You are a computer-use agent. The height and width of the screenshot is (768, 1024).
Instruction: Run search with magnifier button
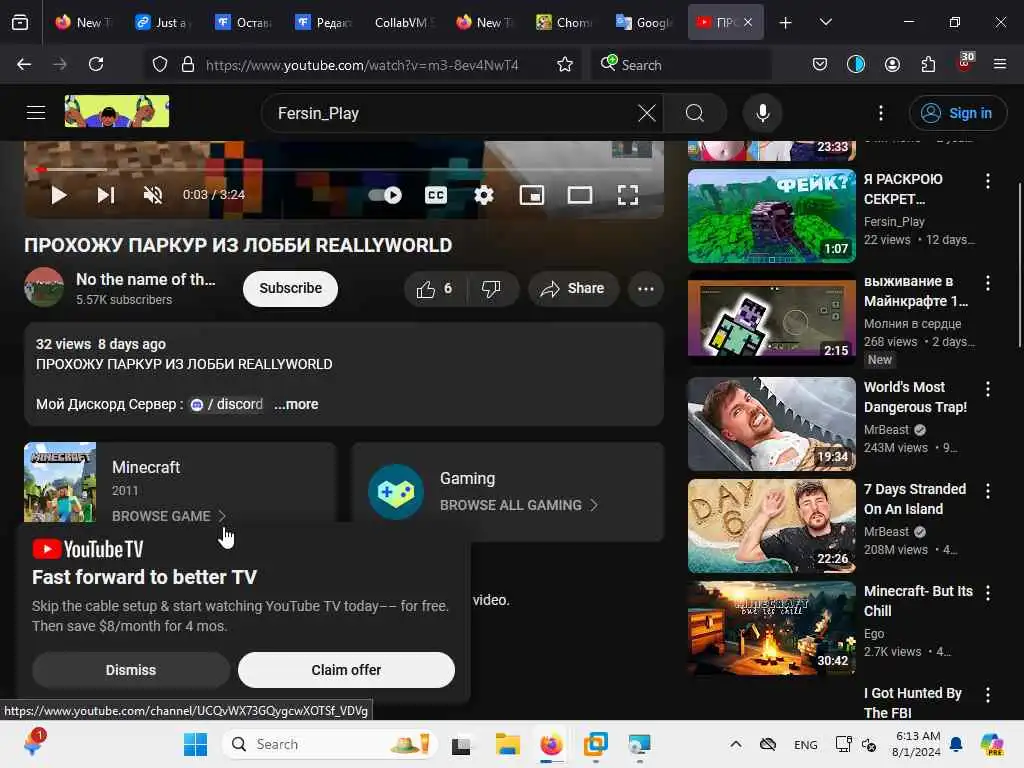pos(695,113)
